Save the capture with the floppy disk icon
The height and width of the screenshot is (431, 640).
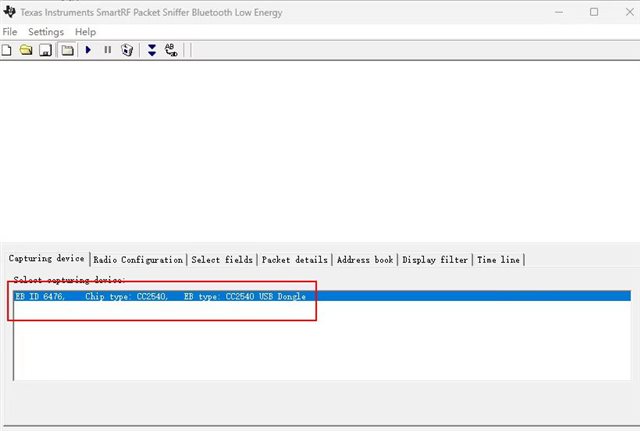click(45, 50)
